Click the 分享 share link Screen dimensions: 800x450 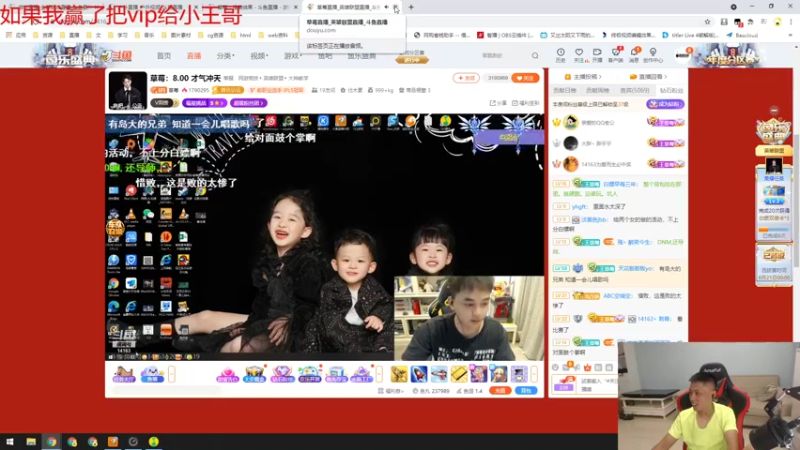coord(498,103)
